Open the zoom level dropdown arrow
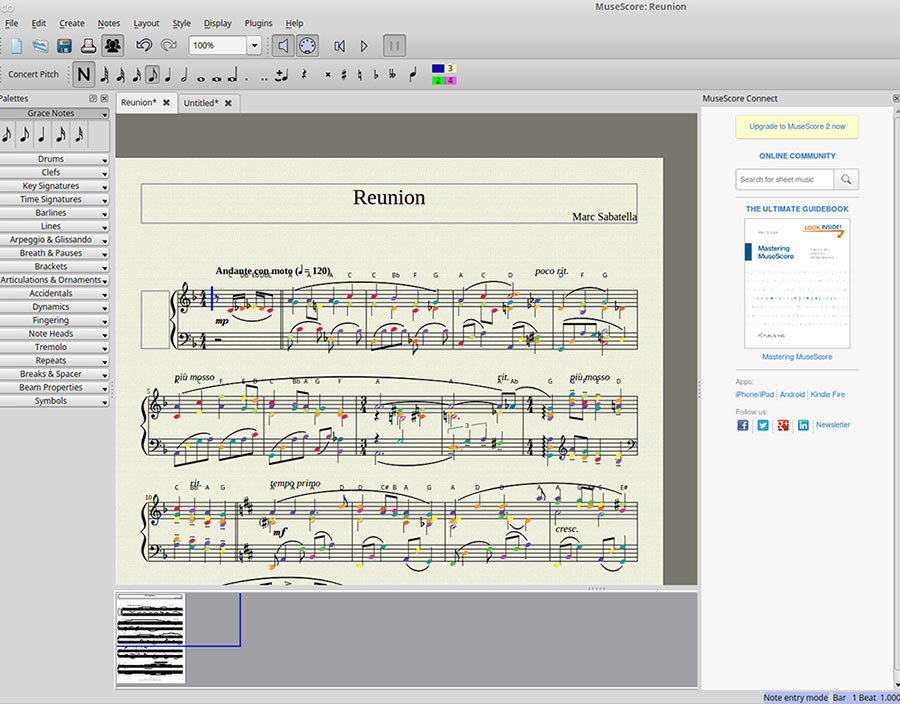Viewport: 900px width, 704px height. [x=254, y=45]
